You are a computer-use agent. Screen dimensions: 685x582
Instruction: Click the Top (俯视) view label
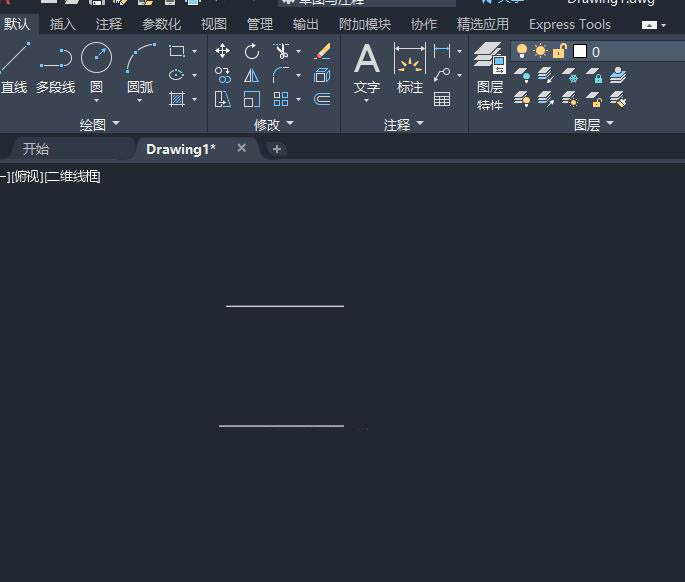27,177
